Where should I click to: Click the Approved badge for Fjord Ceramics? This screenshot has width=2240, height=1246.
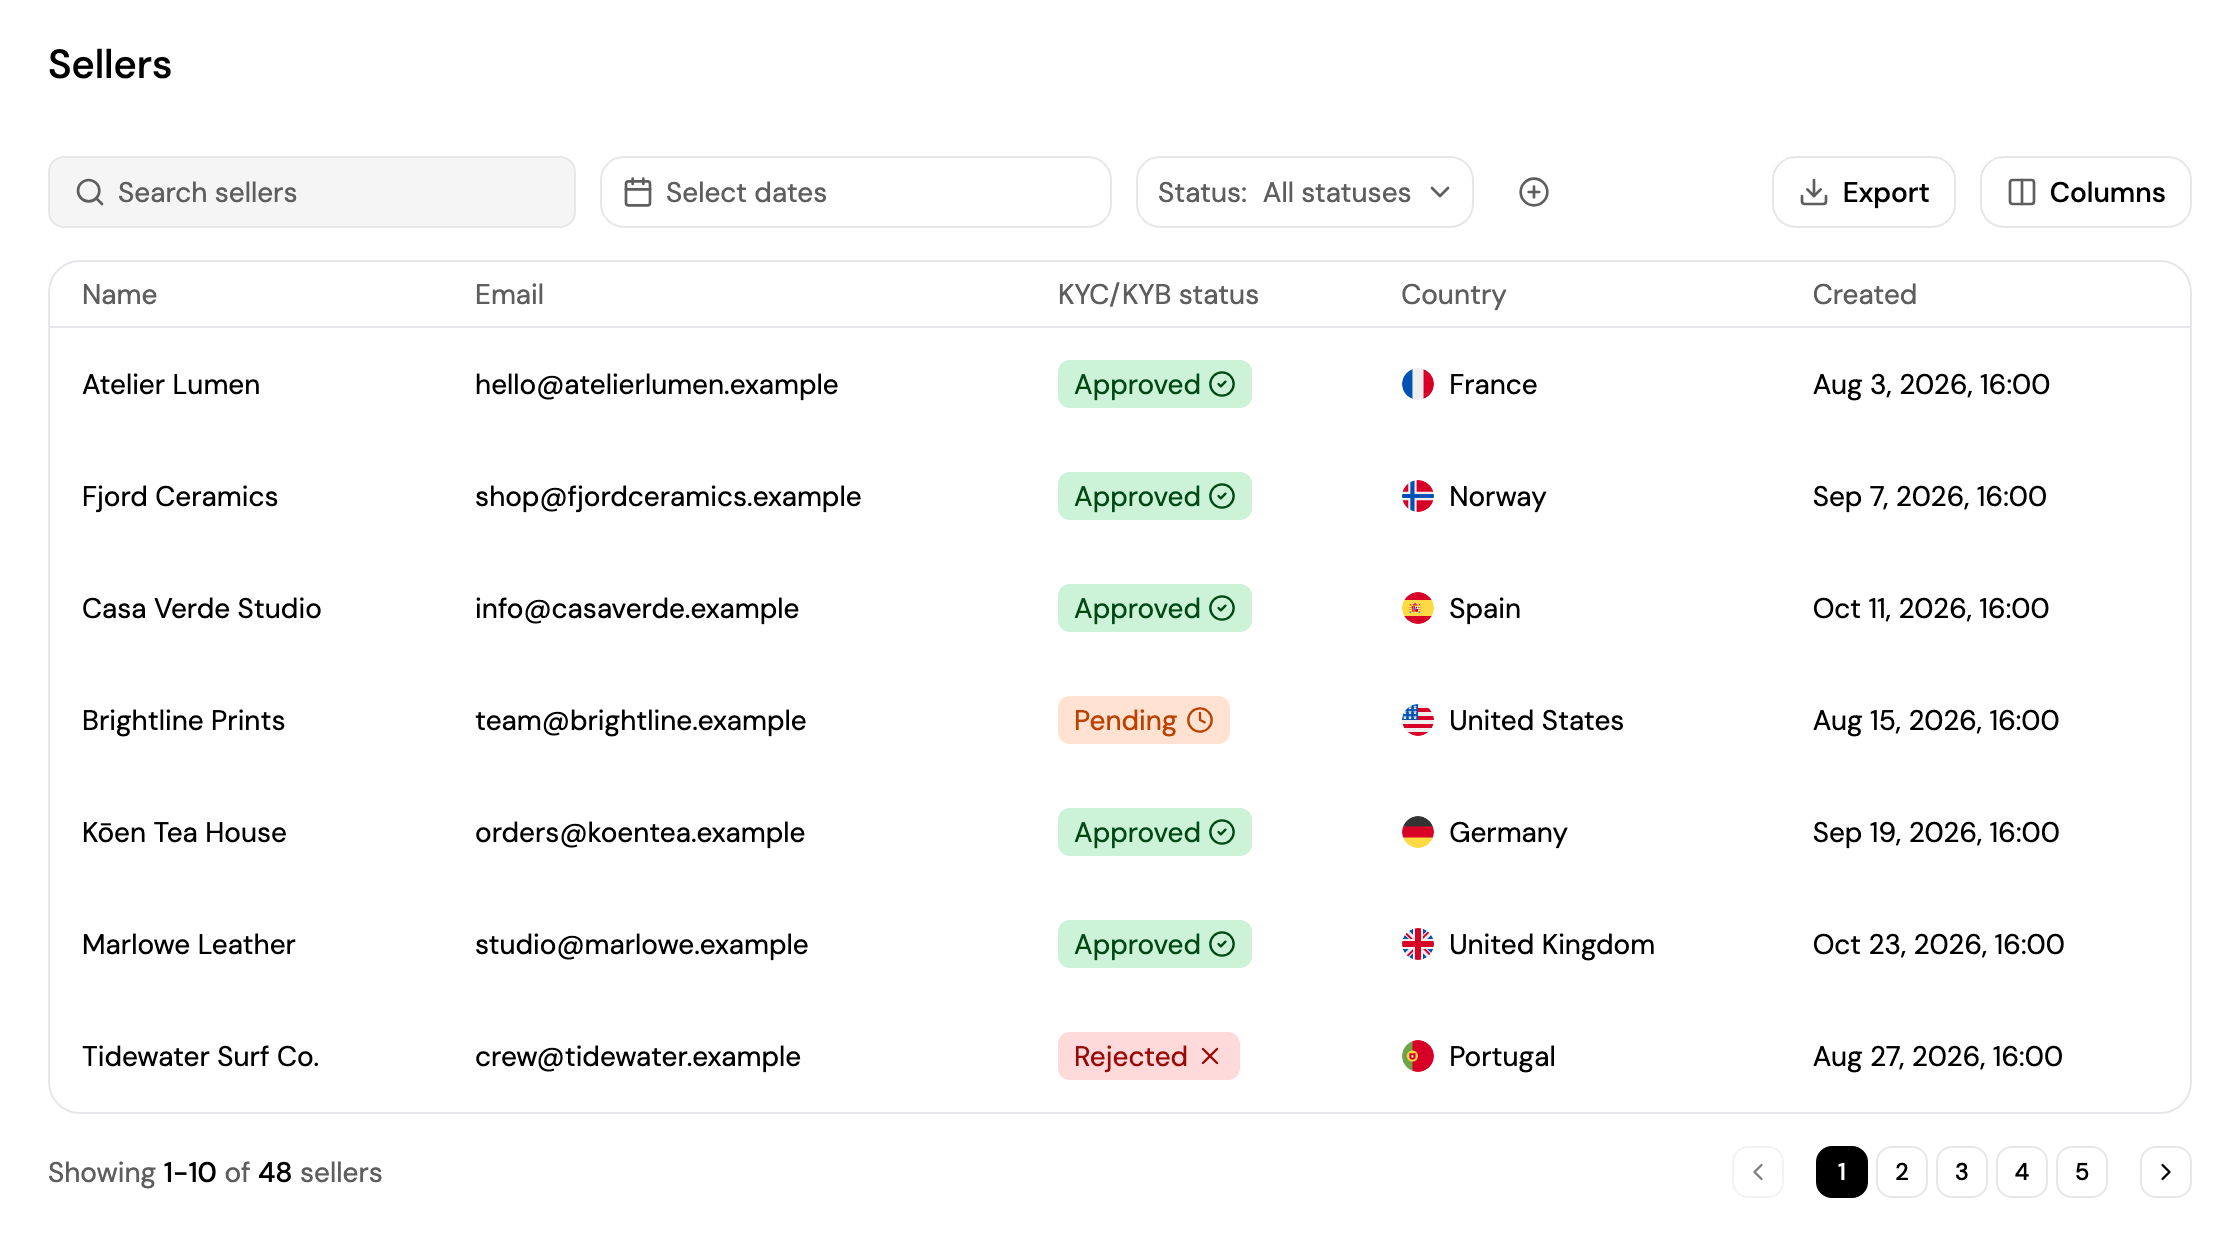[1154, 496]
